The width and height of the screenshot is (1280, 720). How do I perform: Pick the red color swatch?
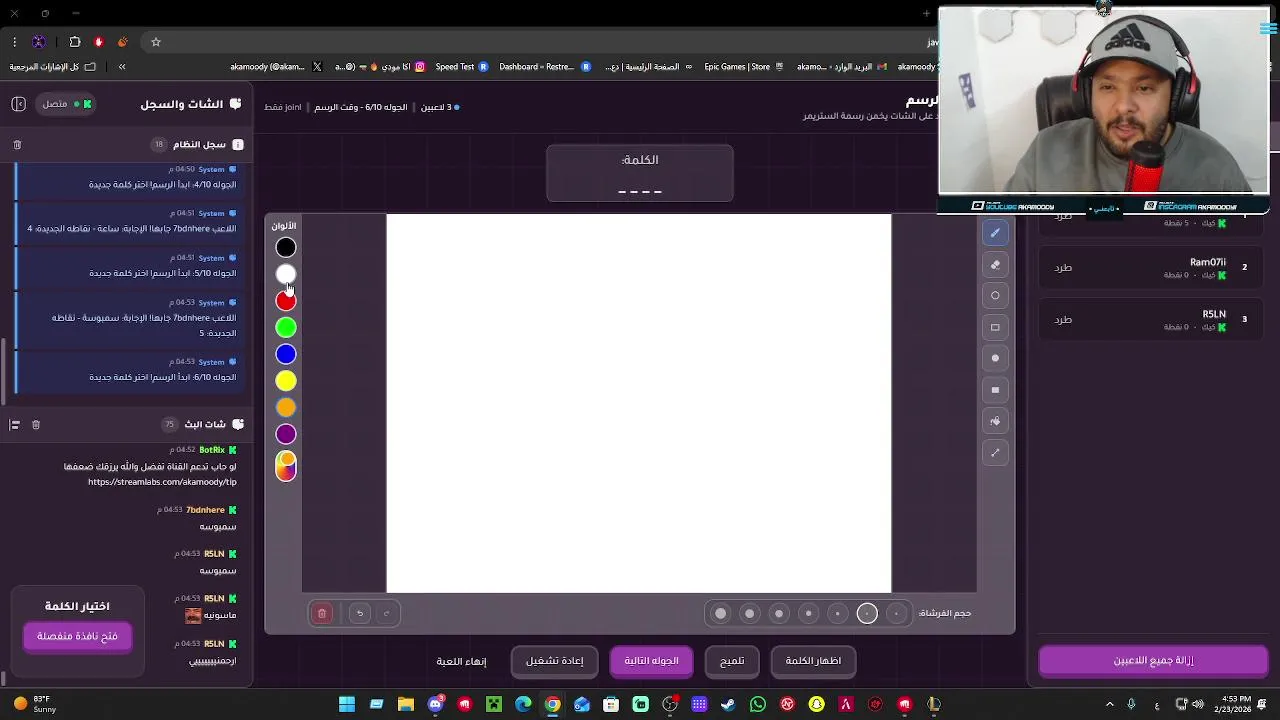286,301
